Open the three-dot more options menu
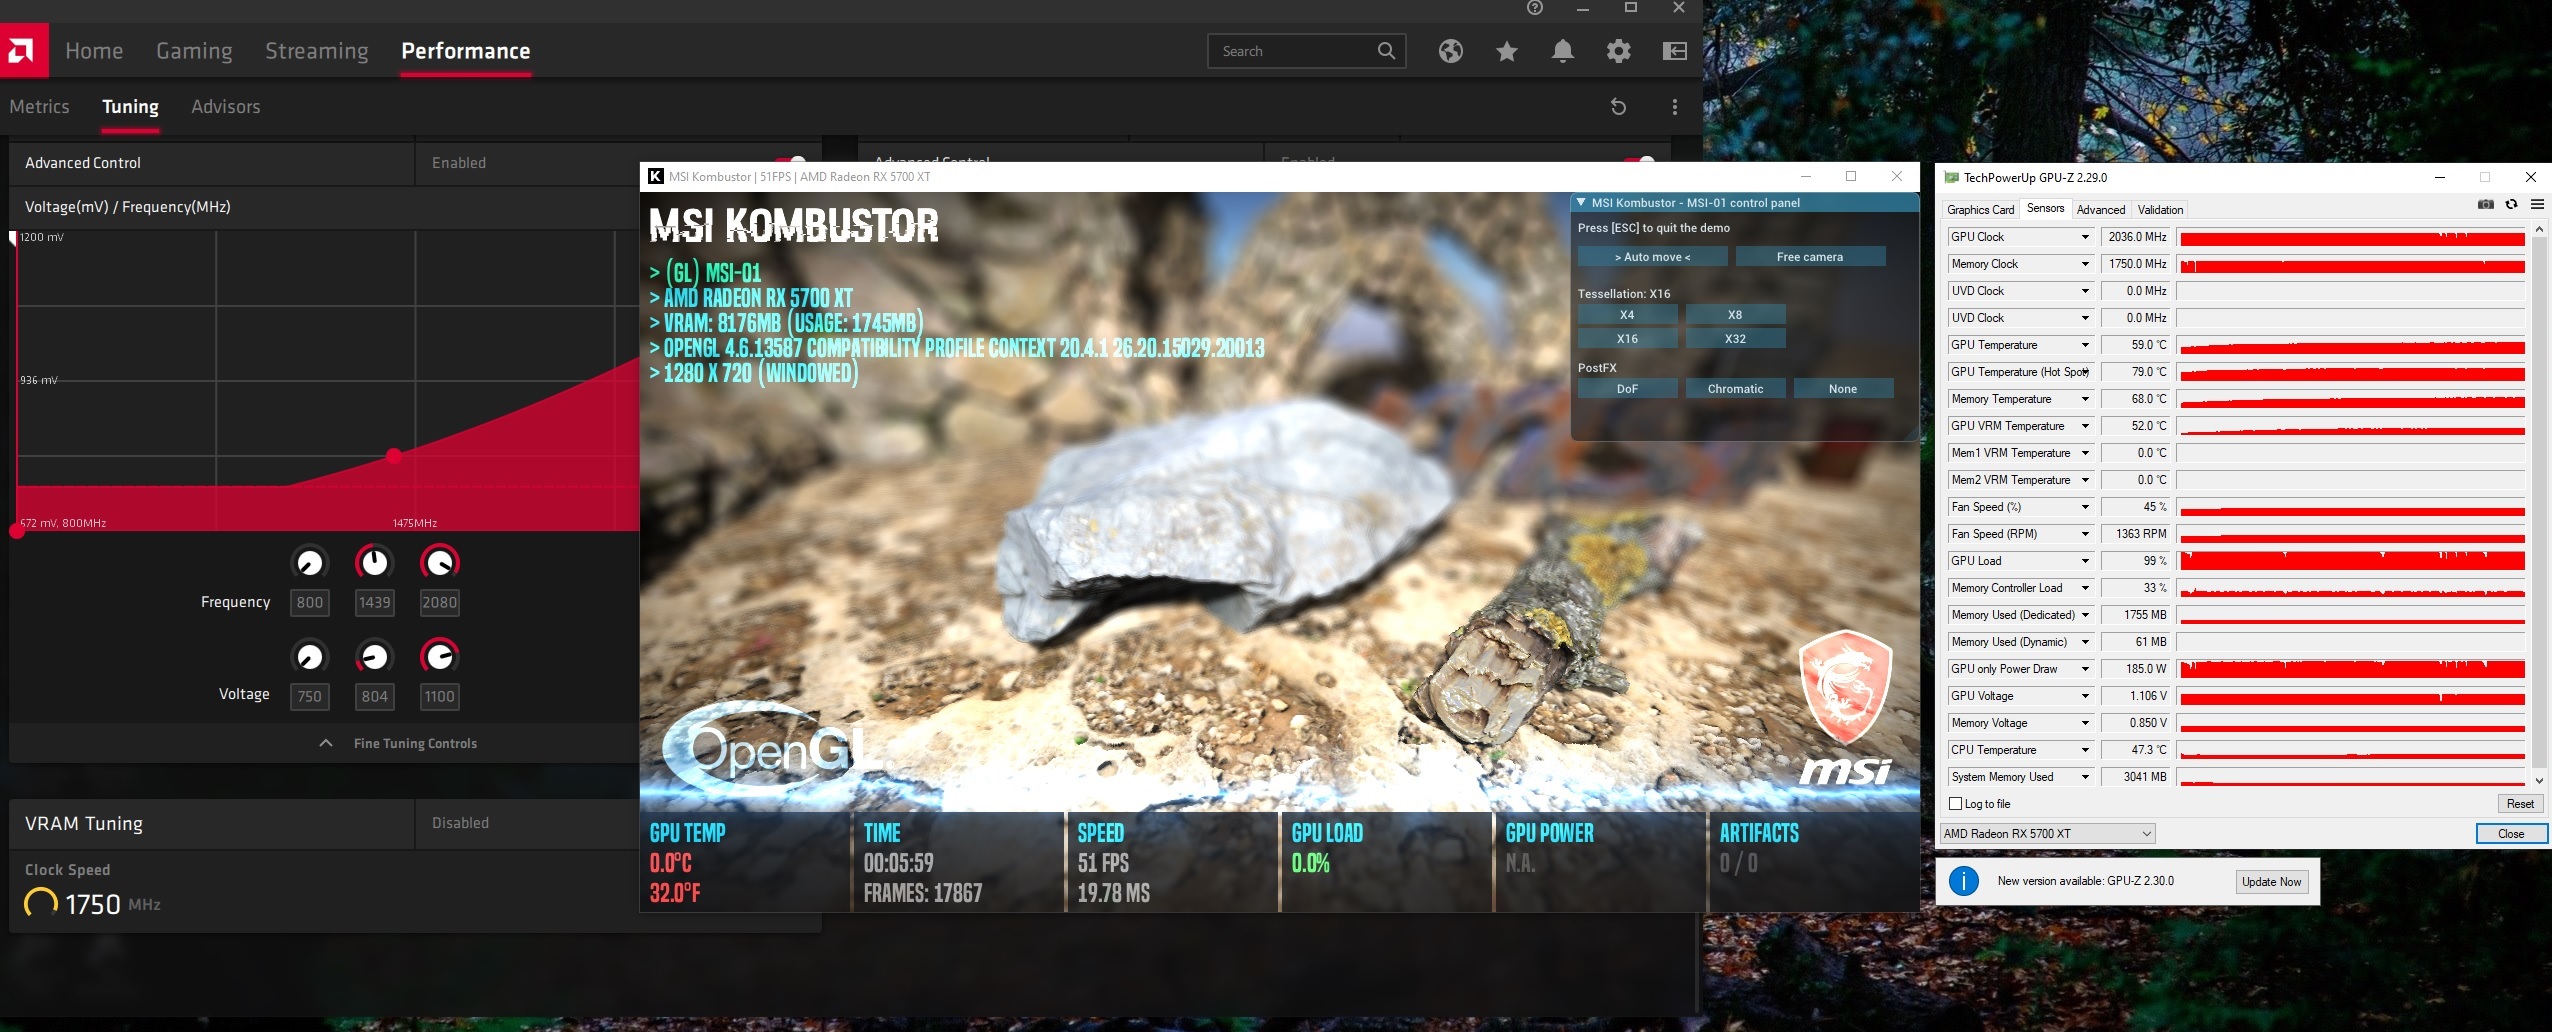 point(1675,107)
